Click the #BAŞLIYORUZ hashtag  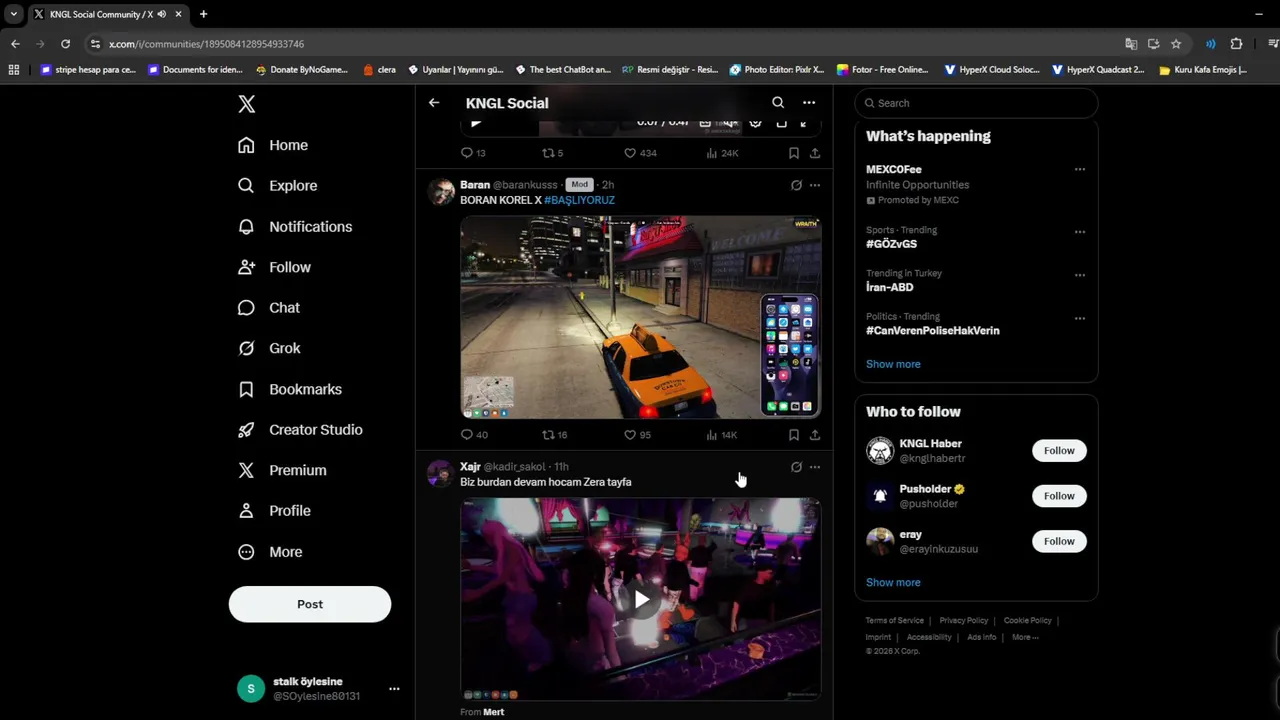tap(579, 200)
